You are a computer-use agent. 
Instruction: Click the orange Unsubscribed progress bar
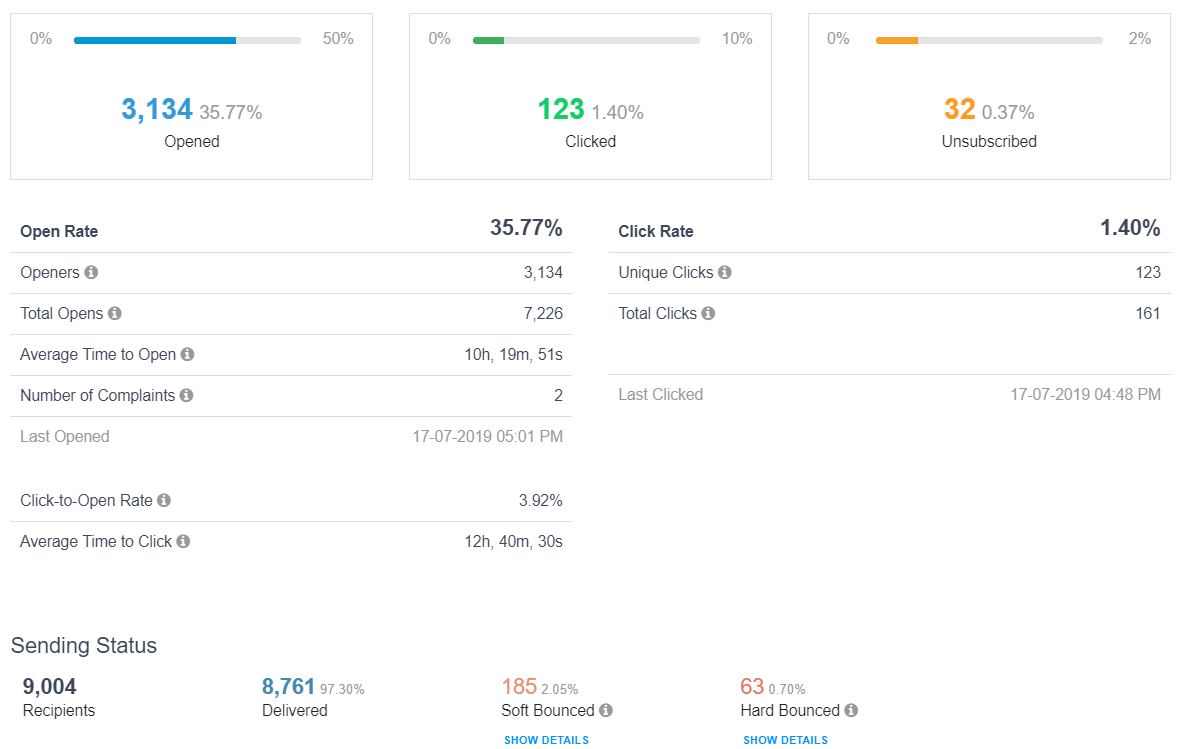point(989,41)
